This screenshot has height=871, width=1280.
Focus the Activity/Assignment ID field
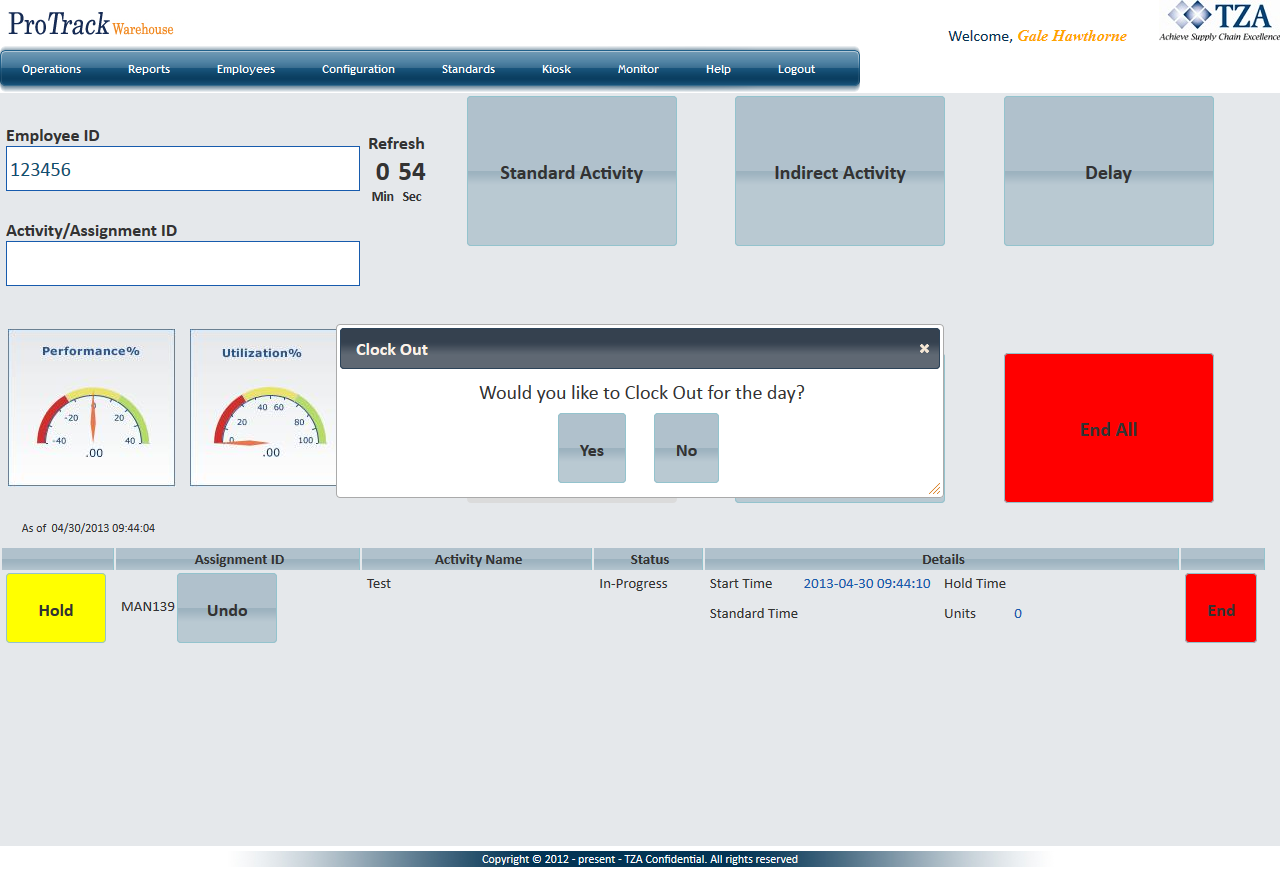[x=183, y=264]
